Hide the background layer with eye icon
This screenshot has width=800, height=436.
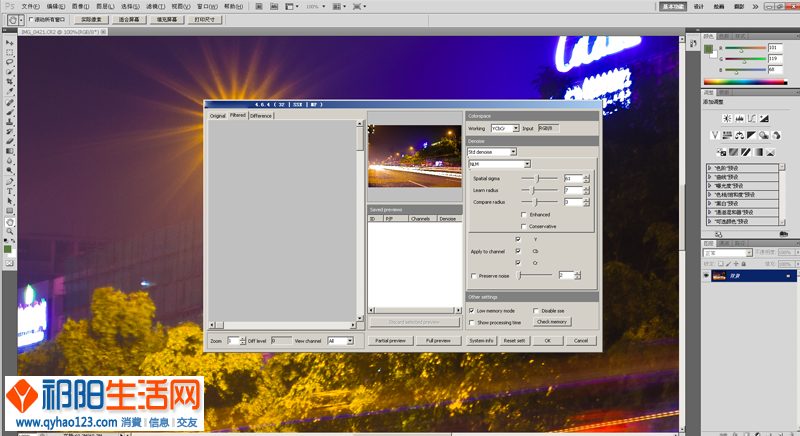click(x=706, y=276)
